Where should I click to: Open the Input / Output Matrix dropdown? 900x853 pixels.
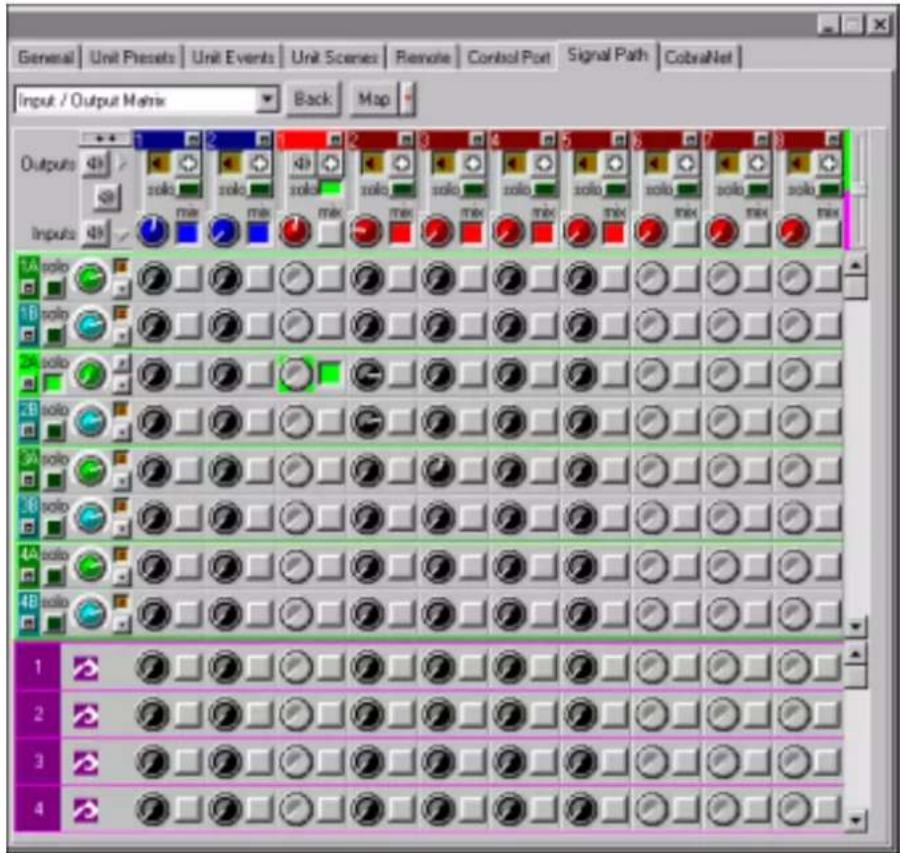tap(267, 99)
